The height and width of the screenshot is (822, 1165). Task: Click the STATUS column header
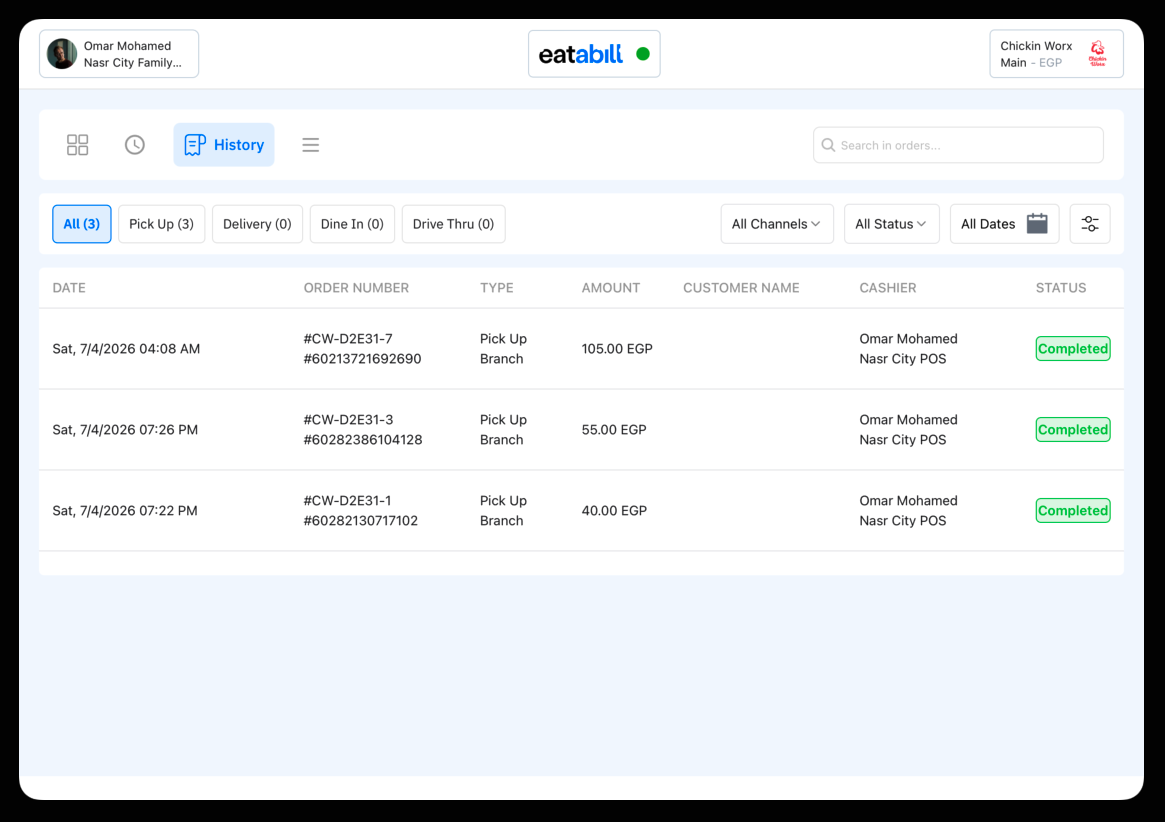tap(1061, 288)
